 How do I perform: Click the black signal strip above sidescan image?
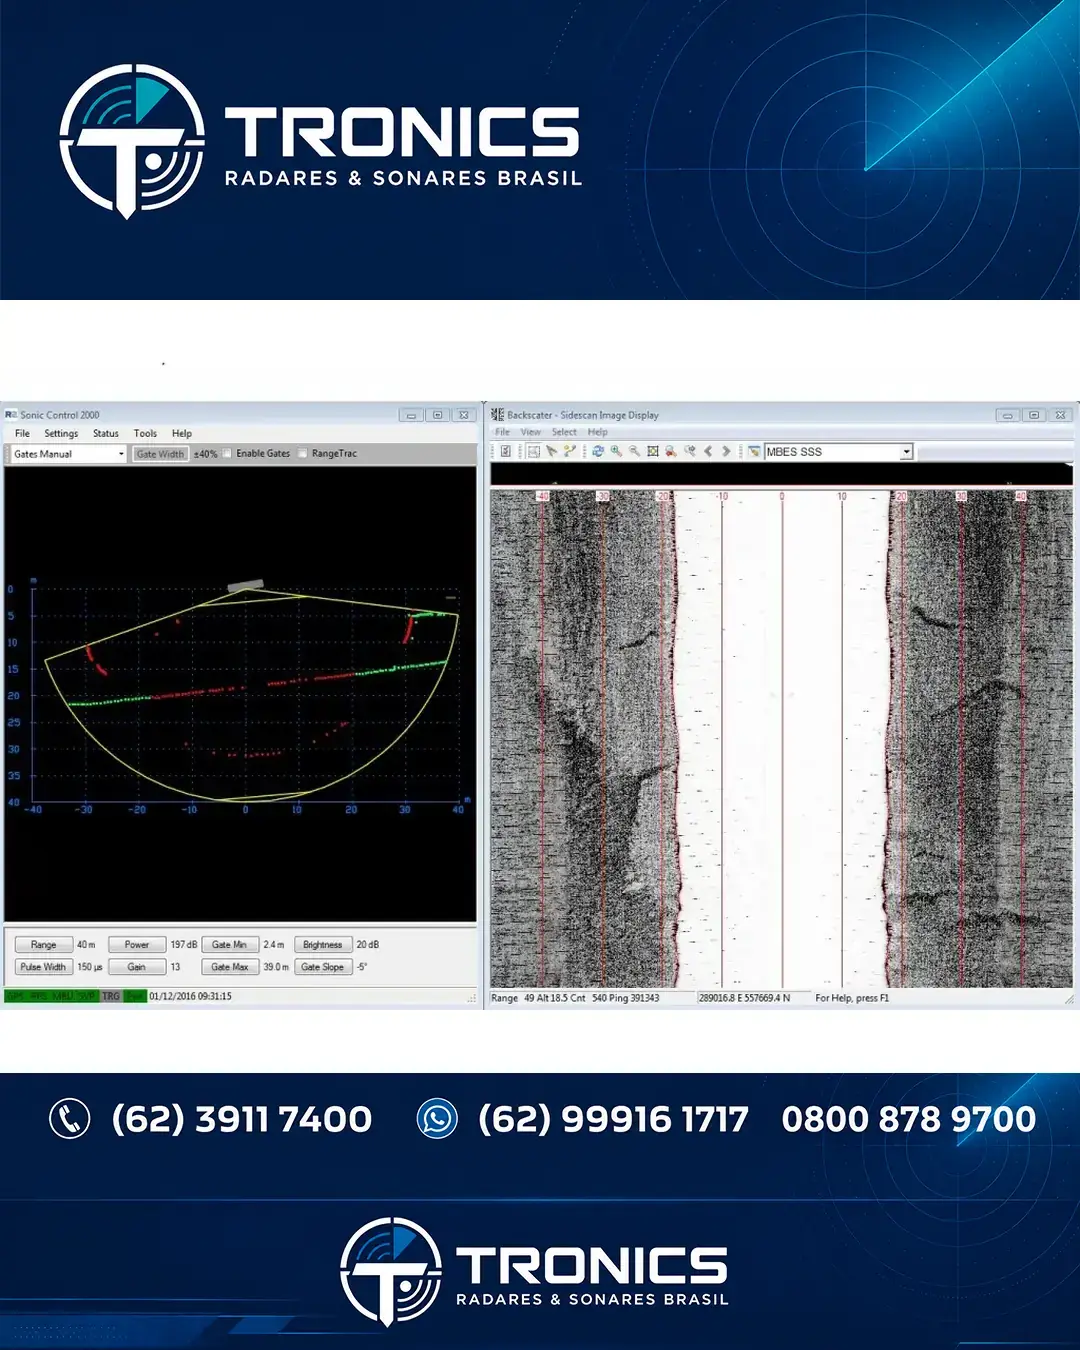[781, 474]
